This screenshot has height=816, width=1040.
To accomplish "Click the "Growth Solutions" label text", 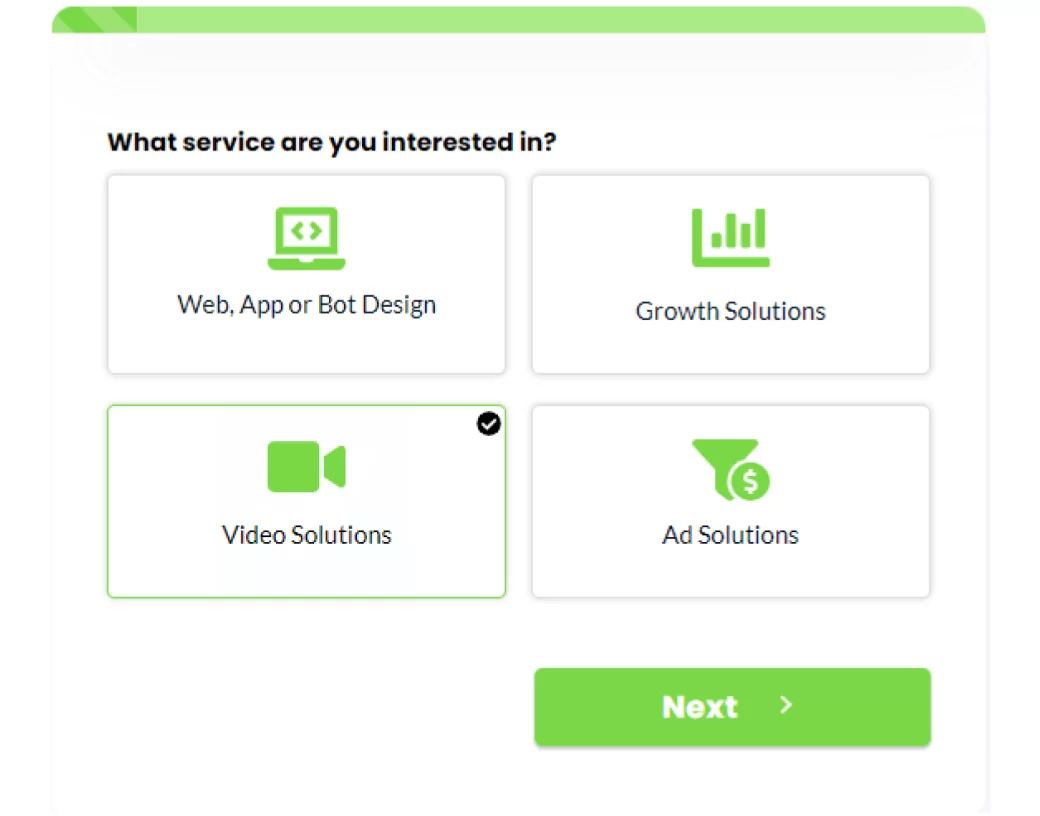I will [730, 311].
